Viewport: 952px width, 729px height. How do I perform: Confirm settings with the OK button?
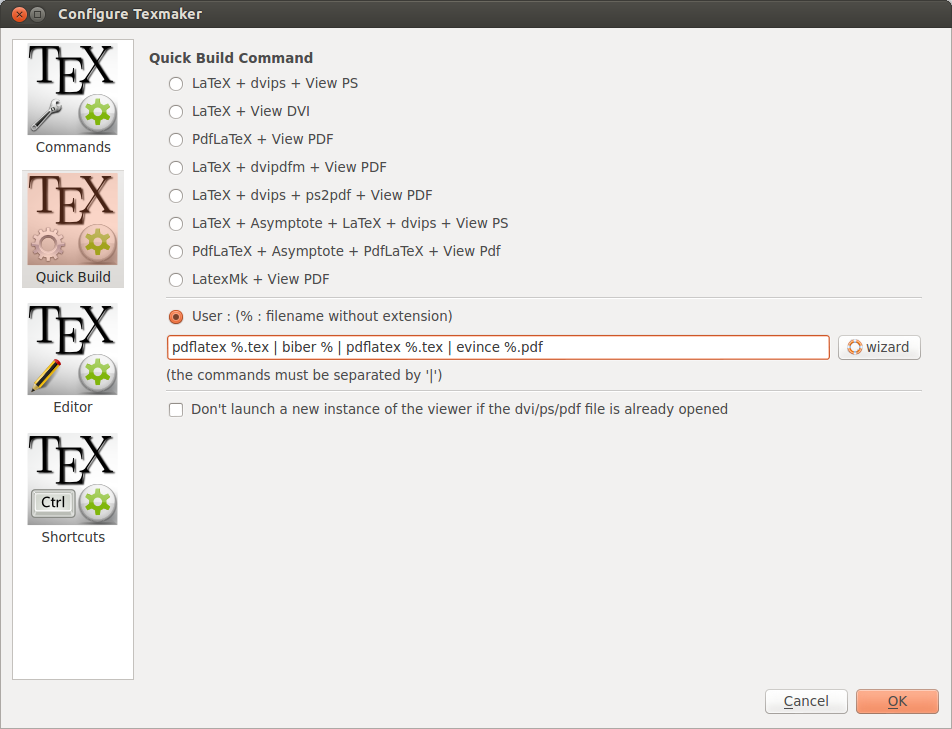point(897,701)
